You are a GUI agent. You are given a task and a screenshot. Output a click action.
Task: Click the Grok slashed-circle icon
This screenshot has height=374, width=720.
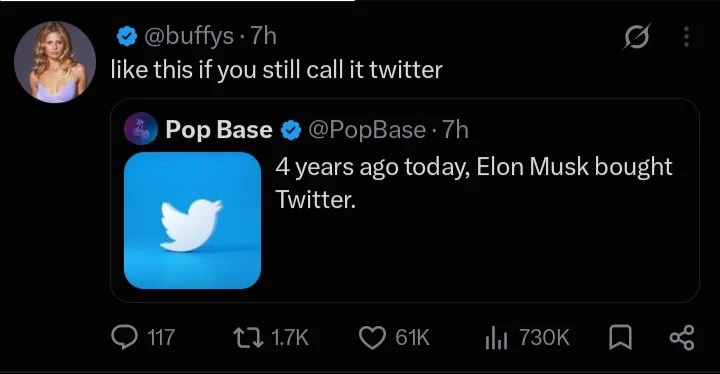(636, 36)
